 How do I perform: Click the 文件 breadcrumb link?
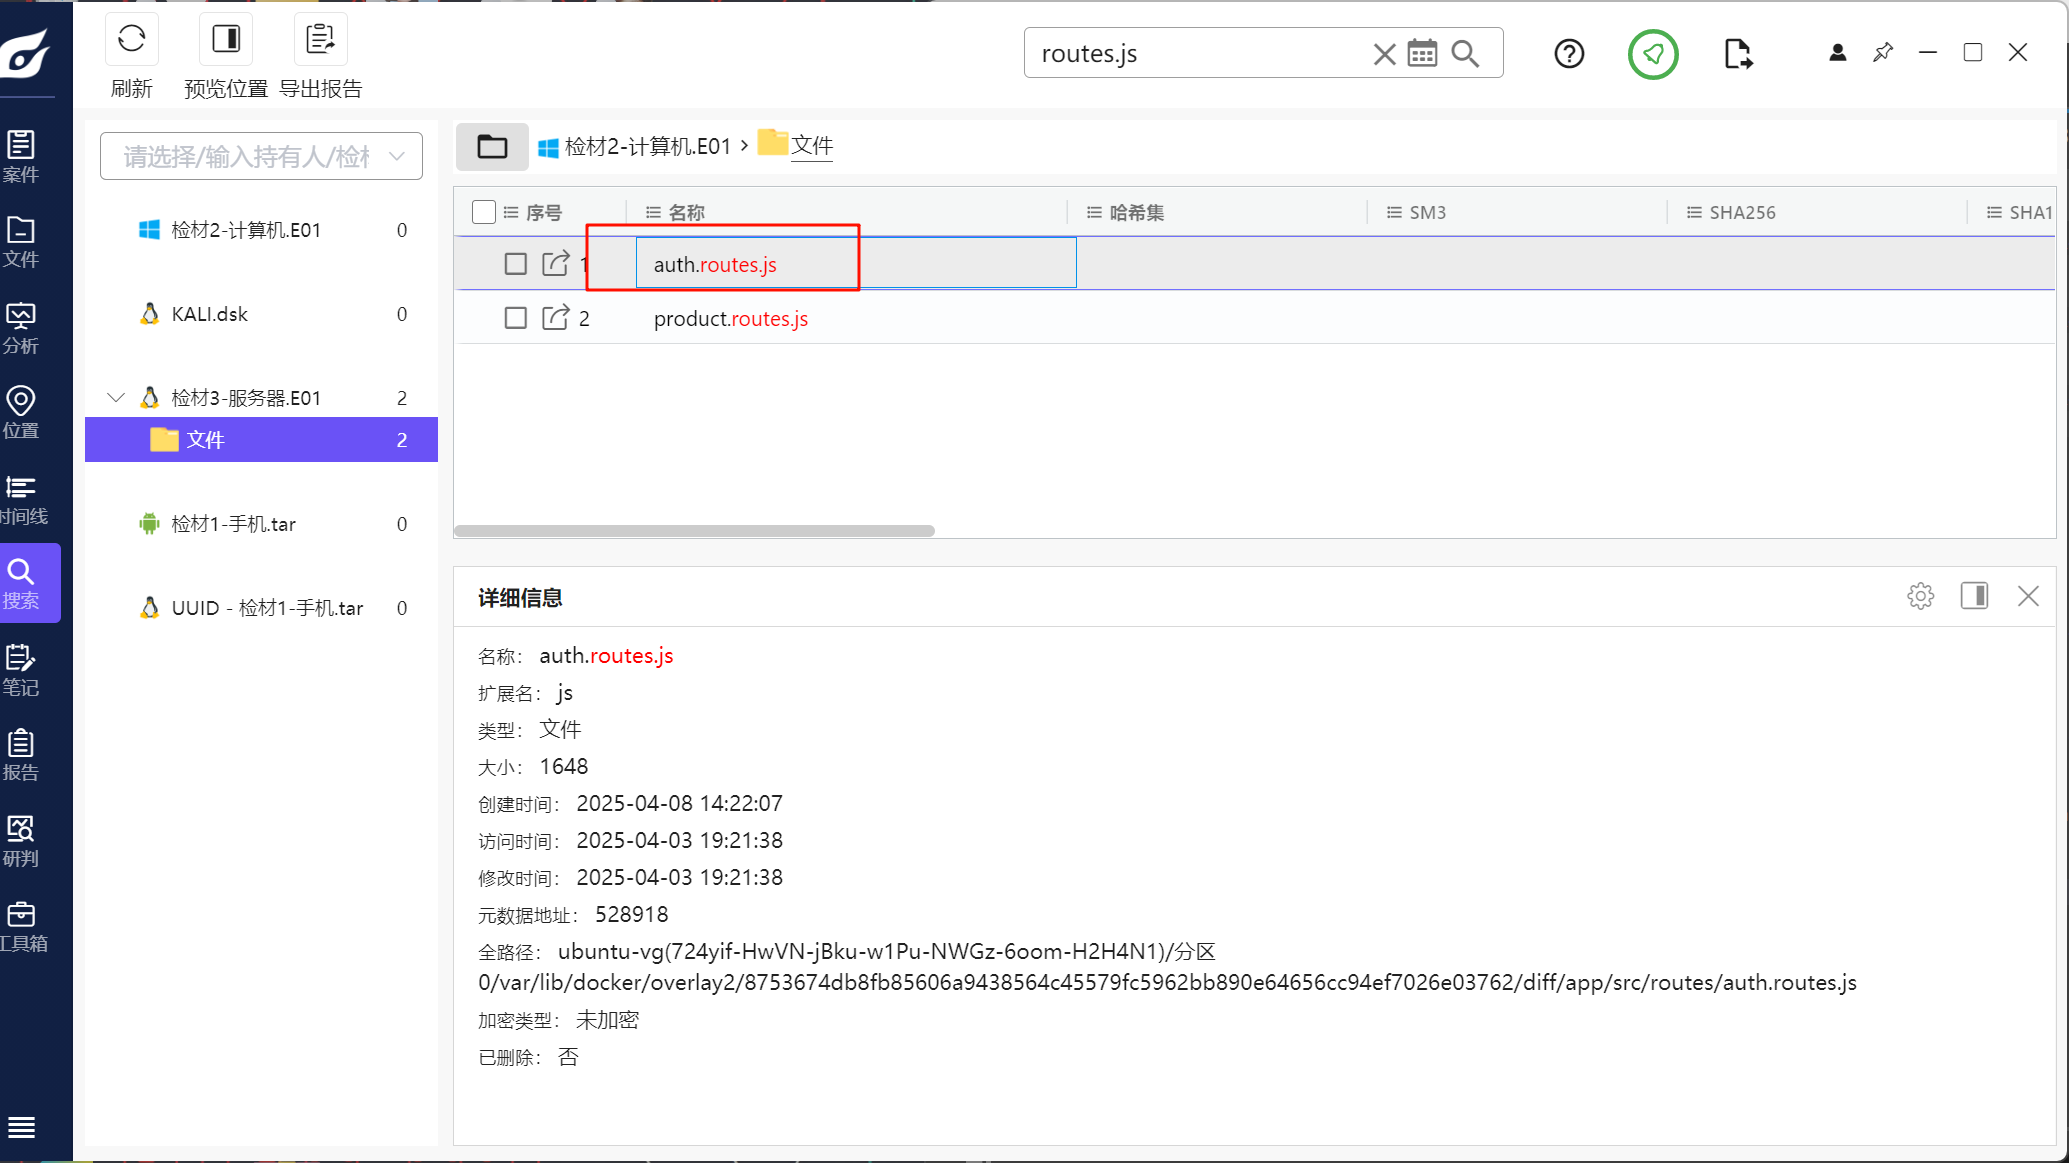coord(811,146)
